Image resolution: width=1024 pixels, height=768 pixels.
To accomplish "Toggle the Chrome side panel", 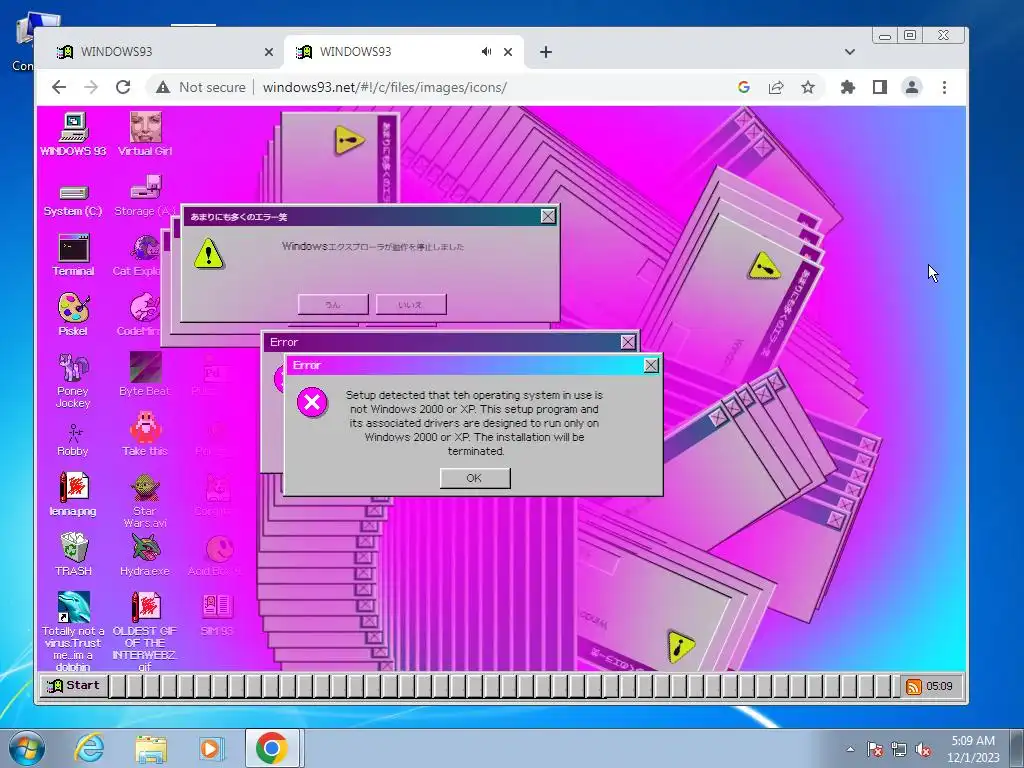I will click(880, 87).
